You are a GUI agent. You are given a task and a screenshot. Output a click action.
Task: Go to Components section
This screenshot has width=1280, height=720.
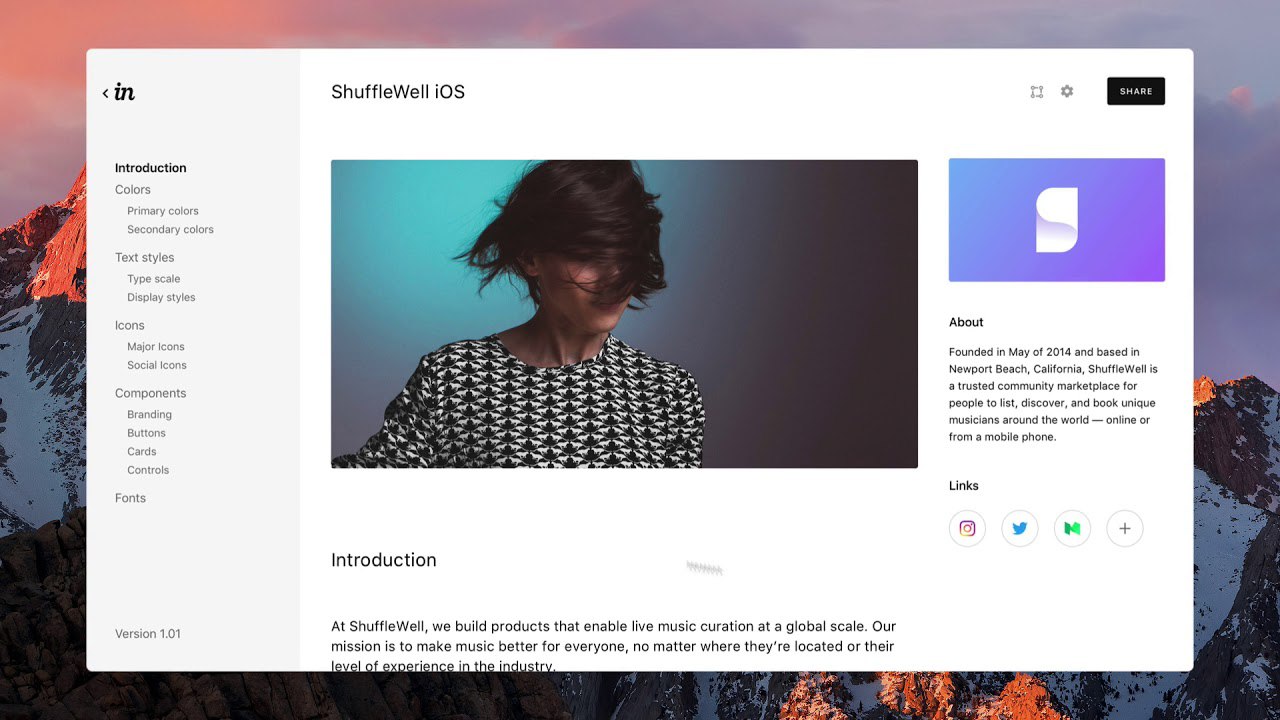pyautogui.click(x=151, y=393)
